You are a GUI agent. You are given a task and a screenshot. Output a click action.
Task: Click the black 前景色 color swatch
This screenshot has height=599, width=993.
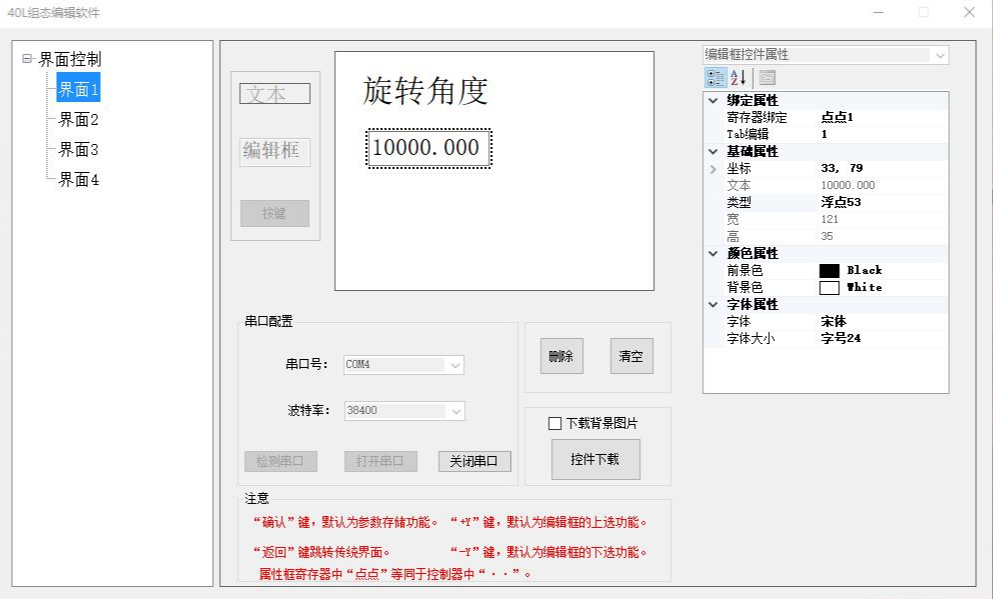click(829, 271)
